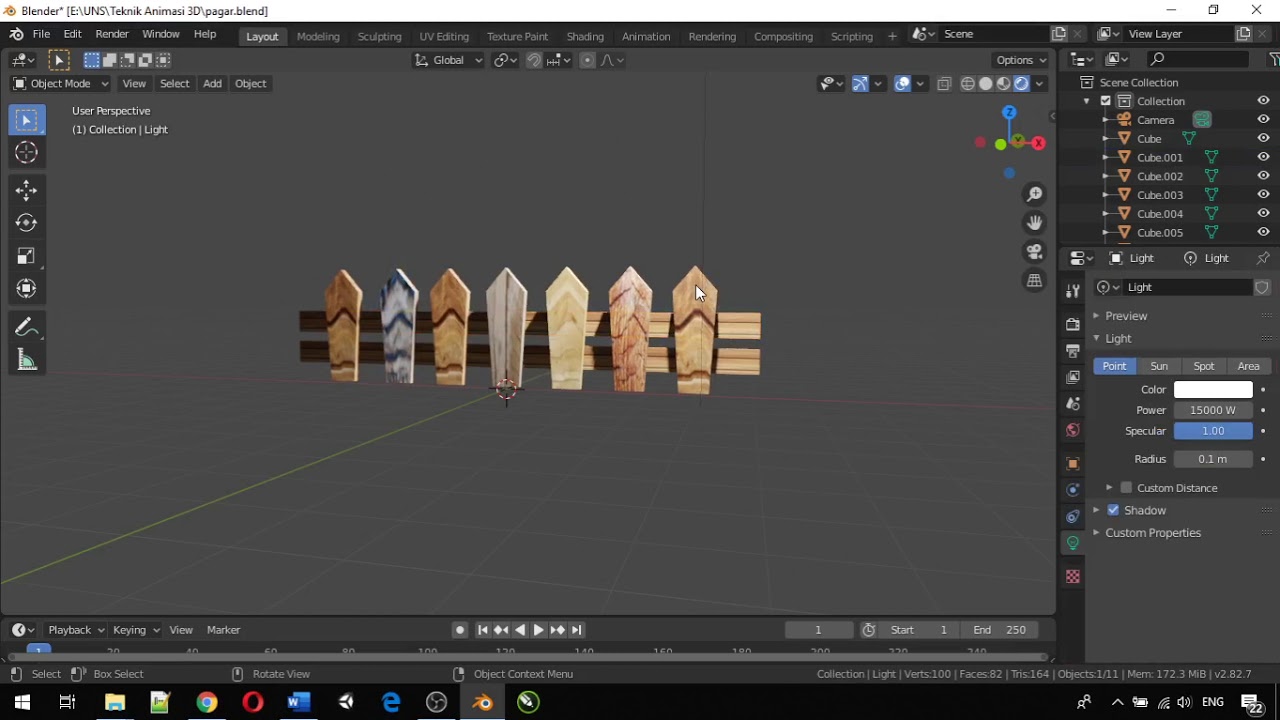Viewport: 1280px width, 720px height.
Task: Select the Cursor tool in toolbar
Action: (27, 153)
